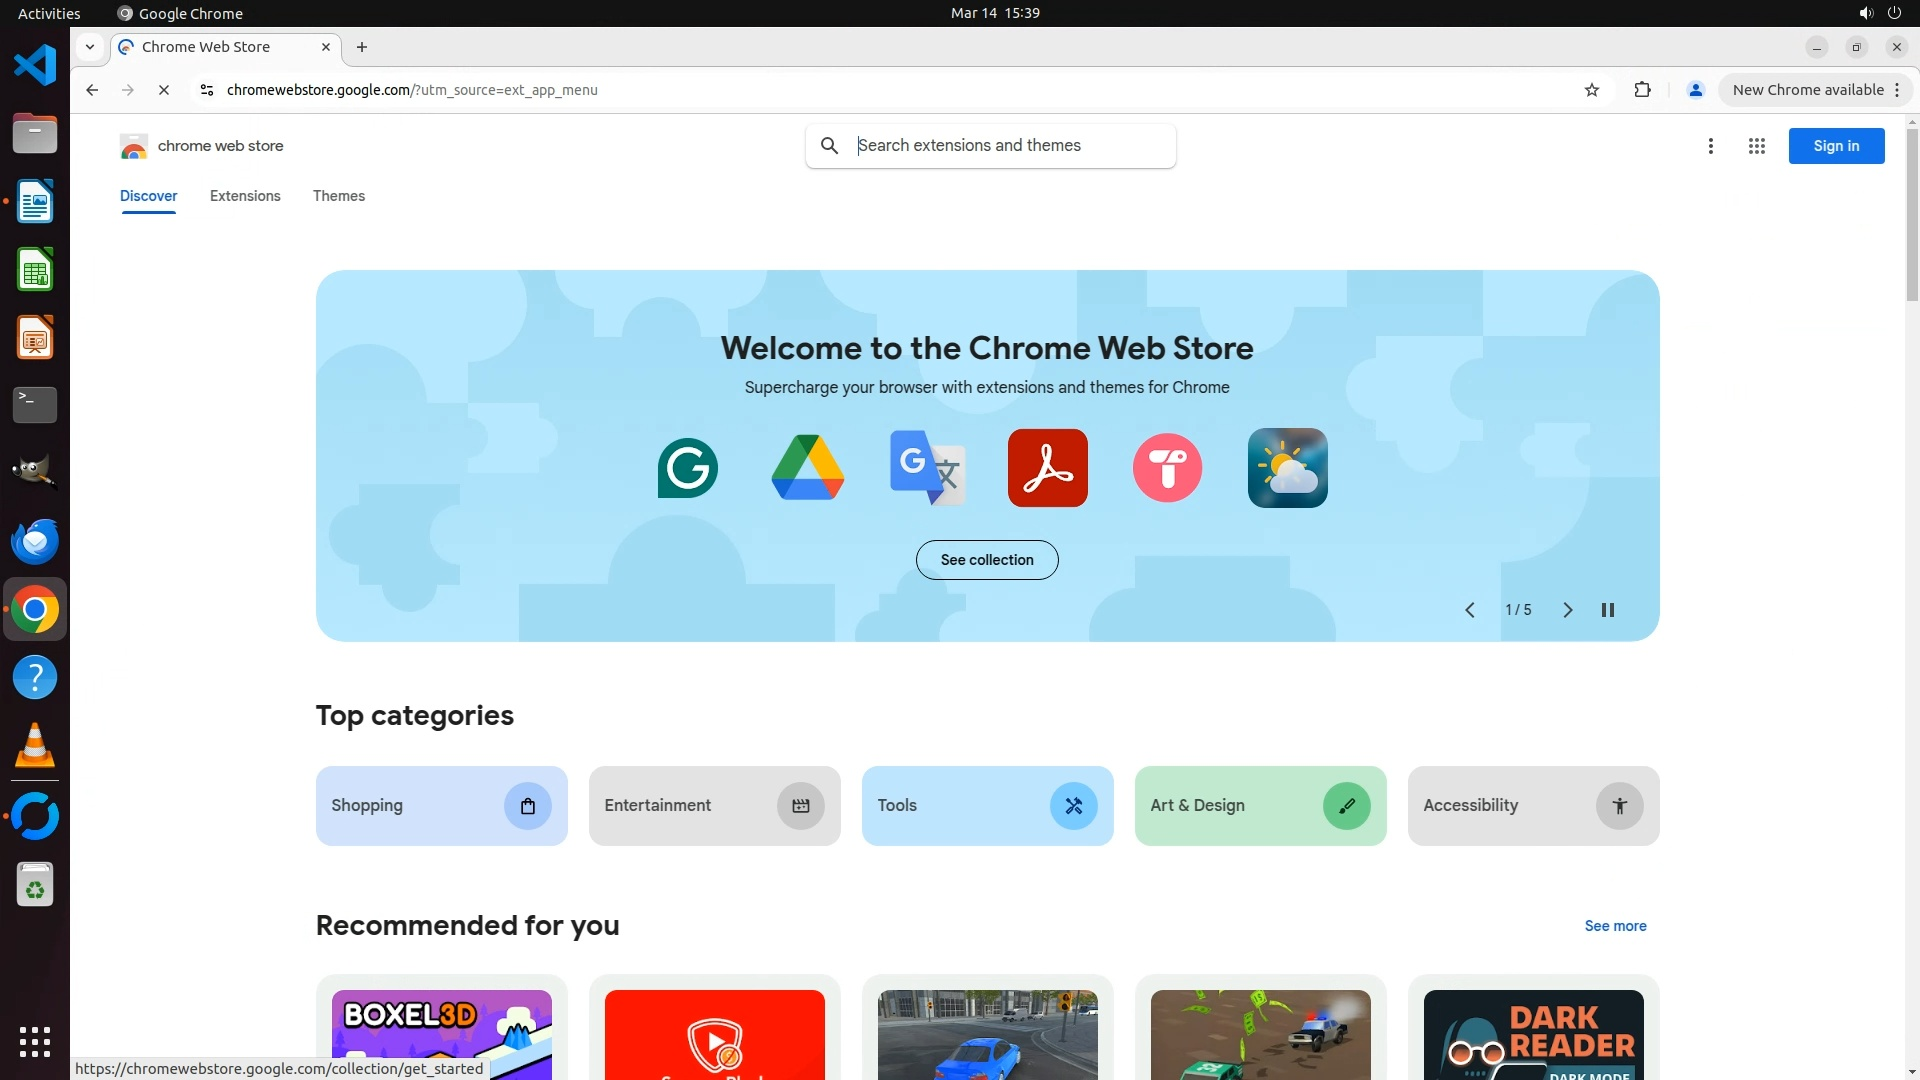
Task: Open the Google apps grid
Action: 1756,146
